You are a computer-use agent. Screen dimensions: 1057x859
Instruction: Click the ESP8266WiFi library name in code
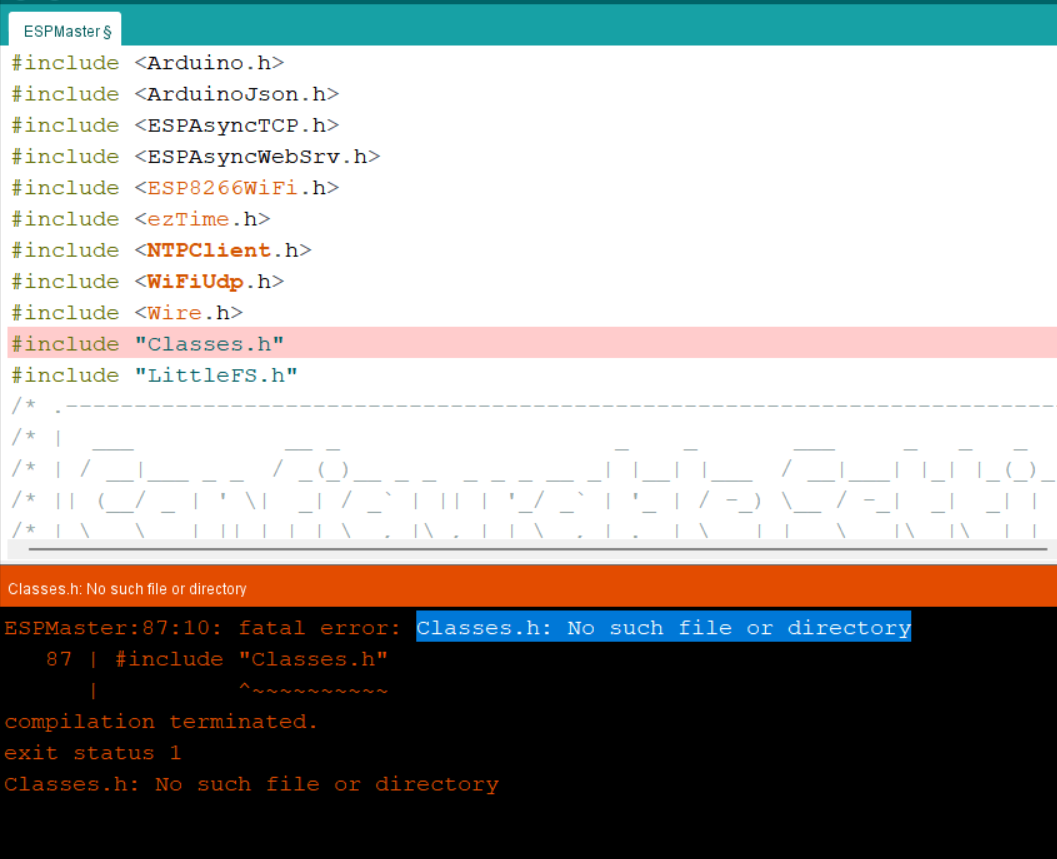coord(220,187)
